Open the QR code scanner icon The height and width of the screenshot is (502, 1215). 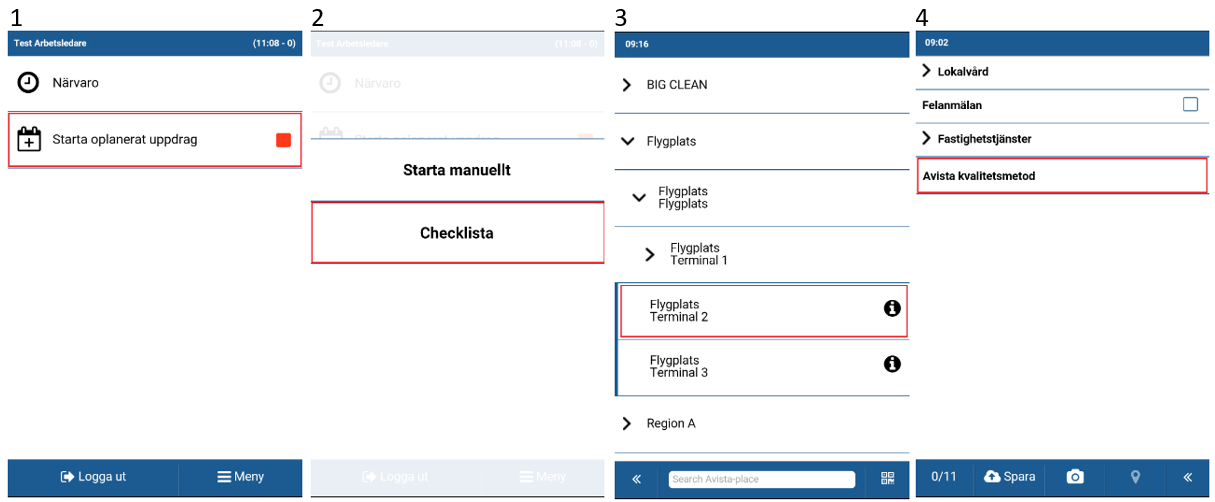[x=888, y=479]
